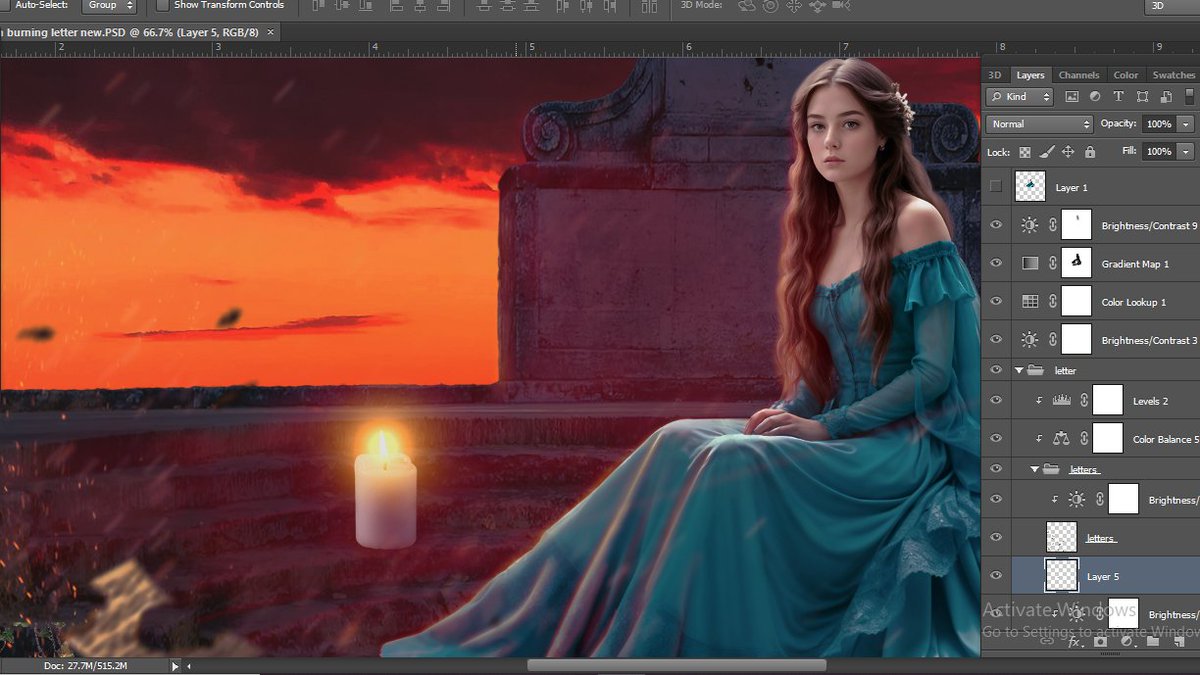Open the Fill slider dropdown arrow

tap(1186, 152)
